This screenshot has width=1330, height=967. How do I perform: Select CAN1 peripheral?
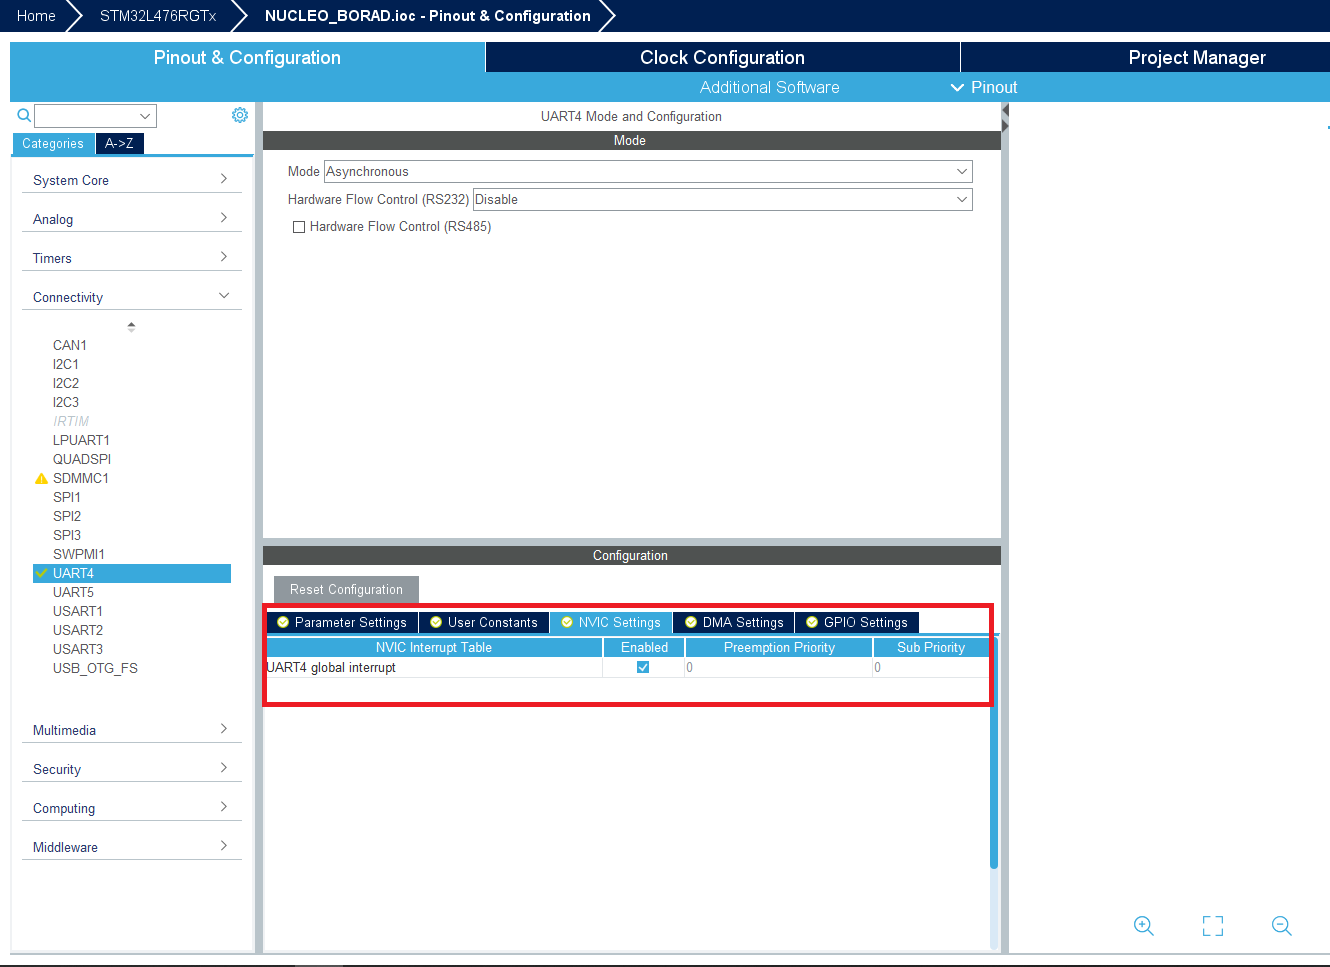pos(70,345)
